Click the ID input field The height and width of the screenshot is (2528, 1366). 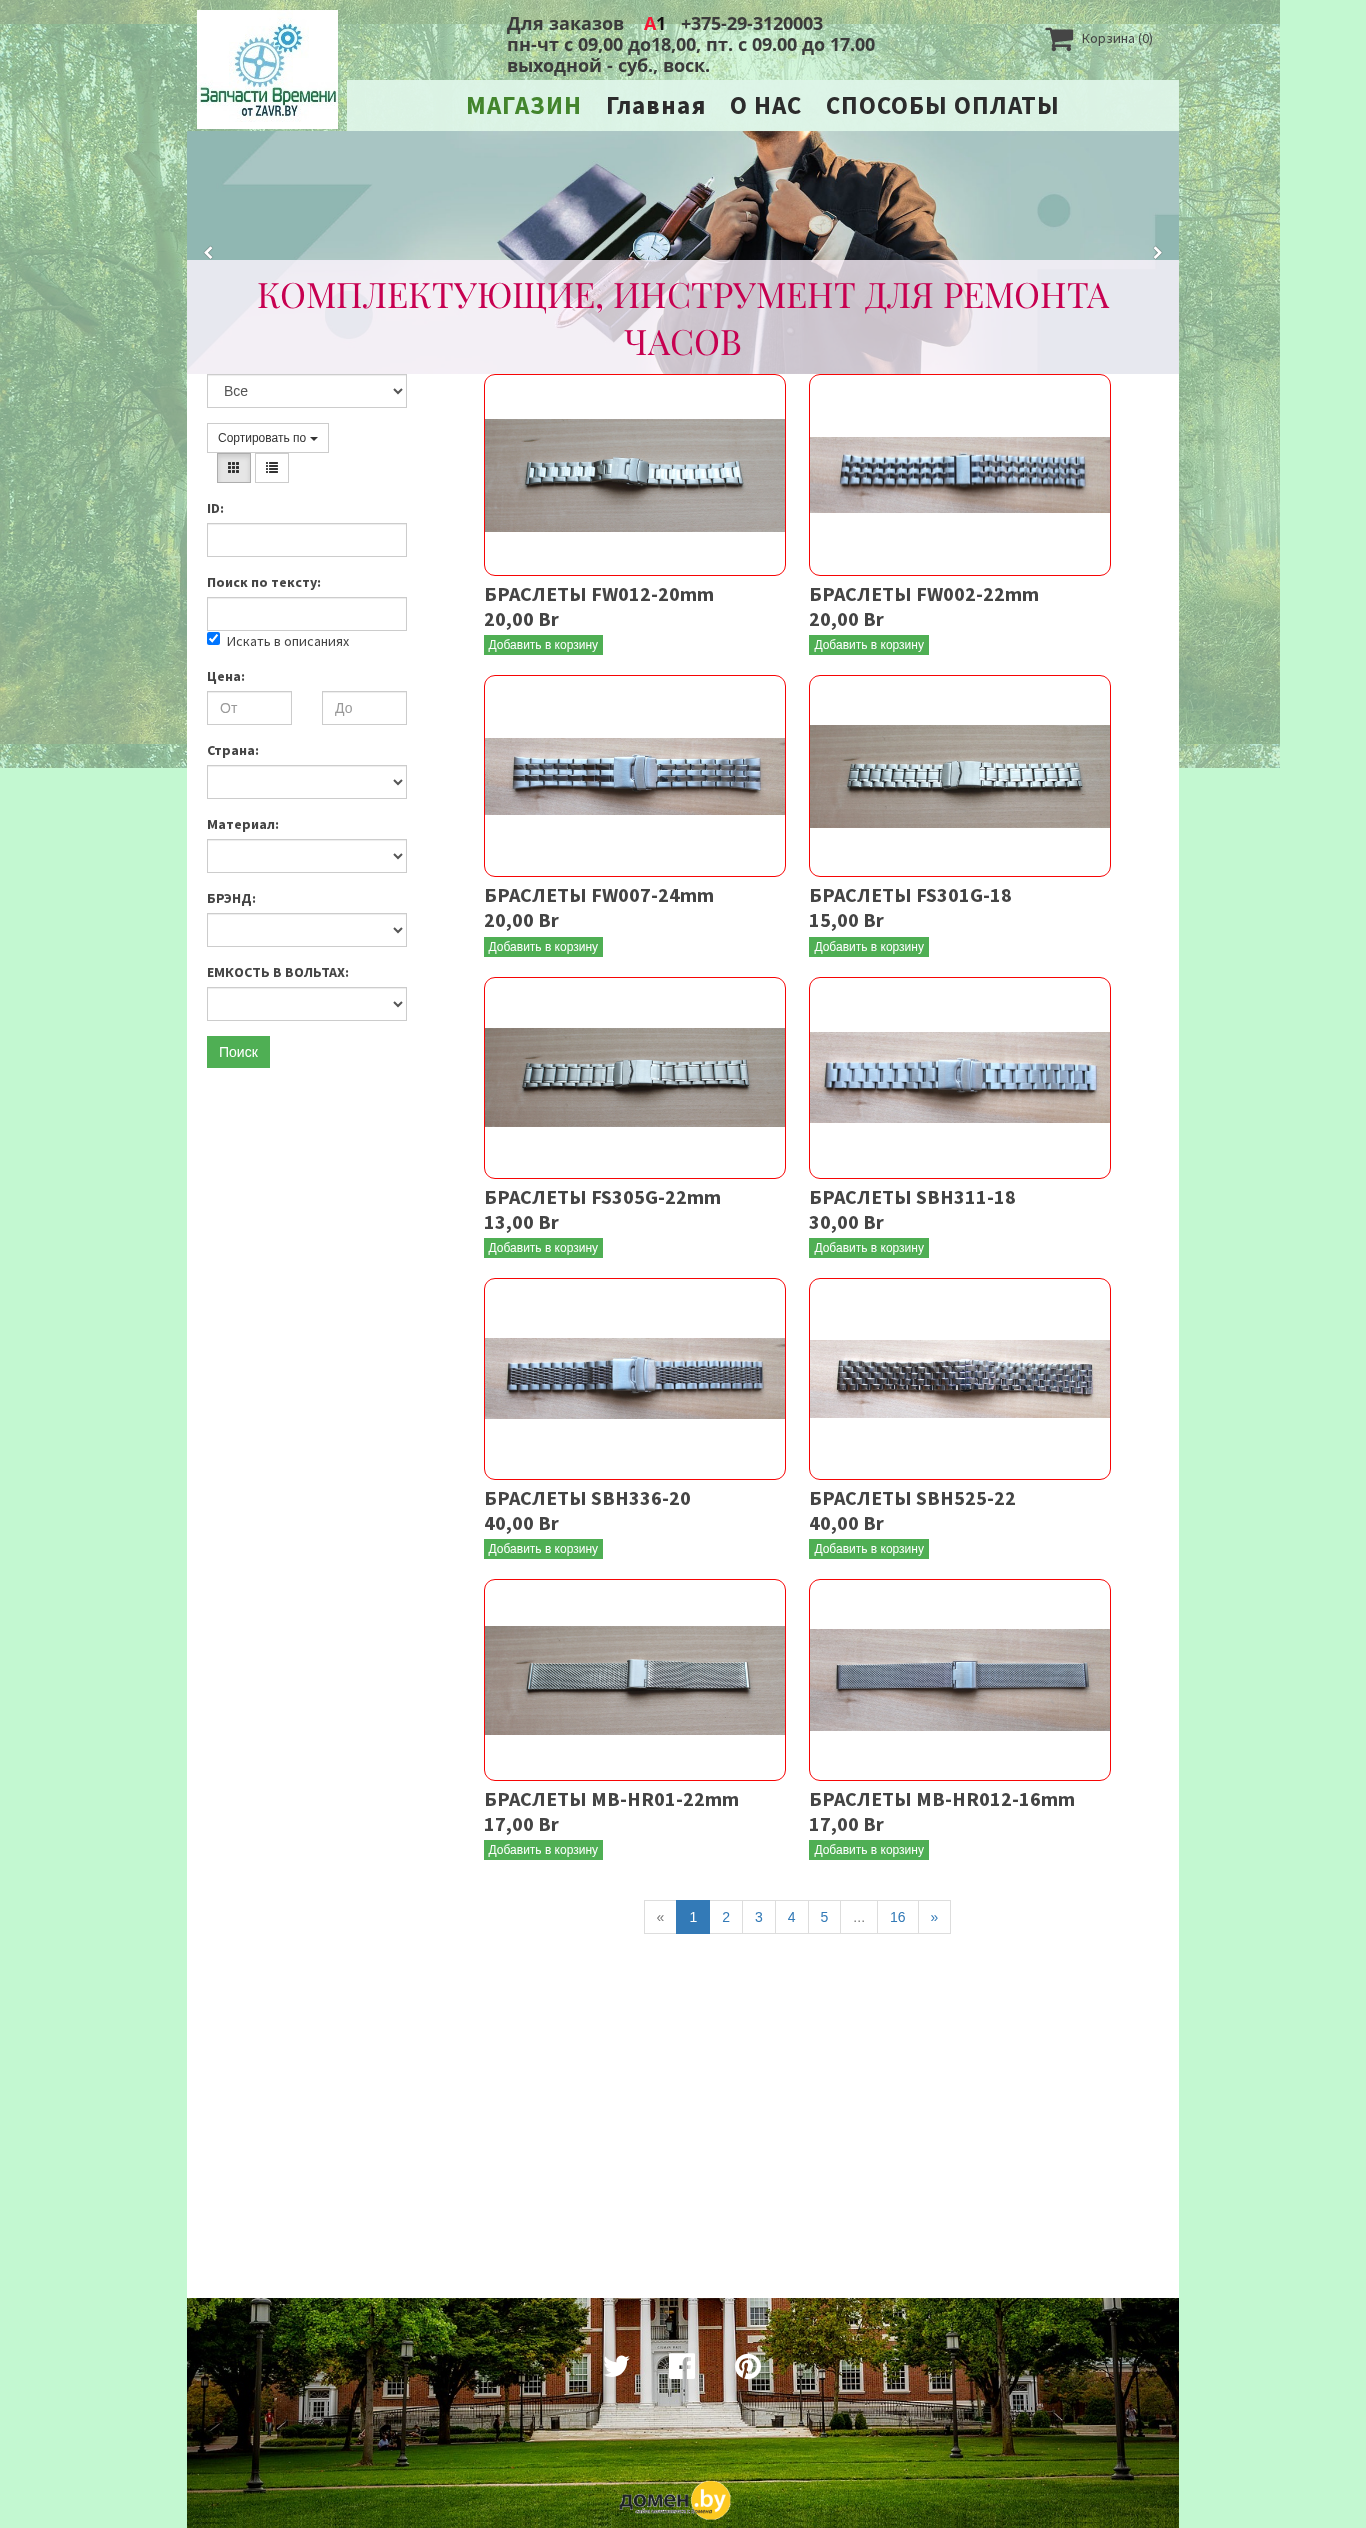pos(307,540)
